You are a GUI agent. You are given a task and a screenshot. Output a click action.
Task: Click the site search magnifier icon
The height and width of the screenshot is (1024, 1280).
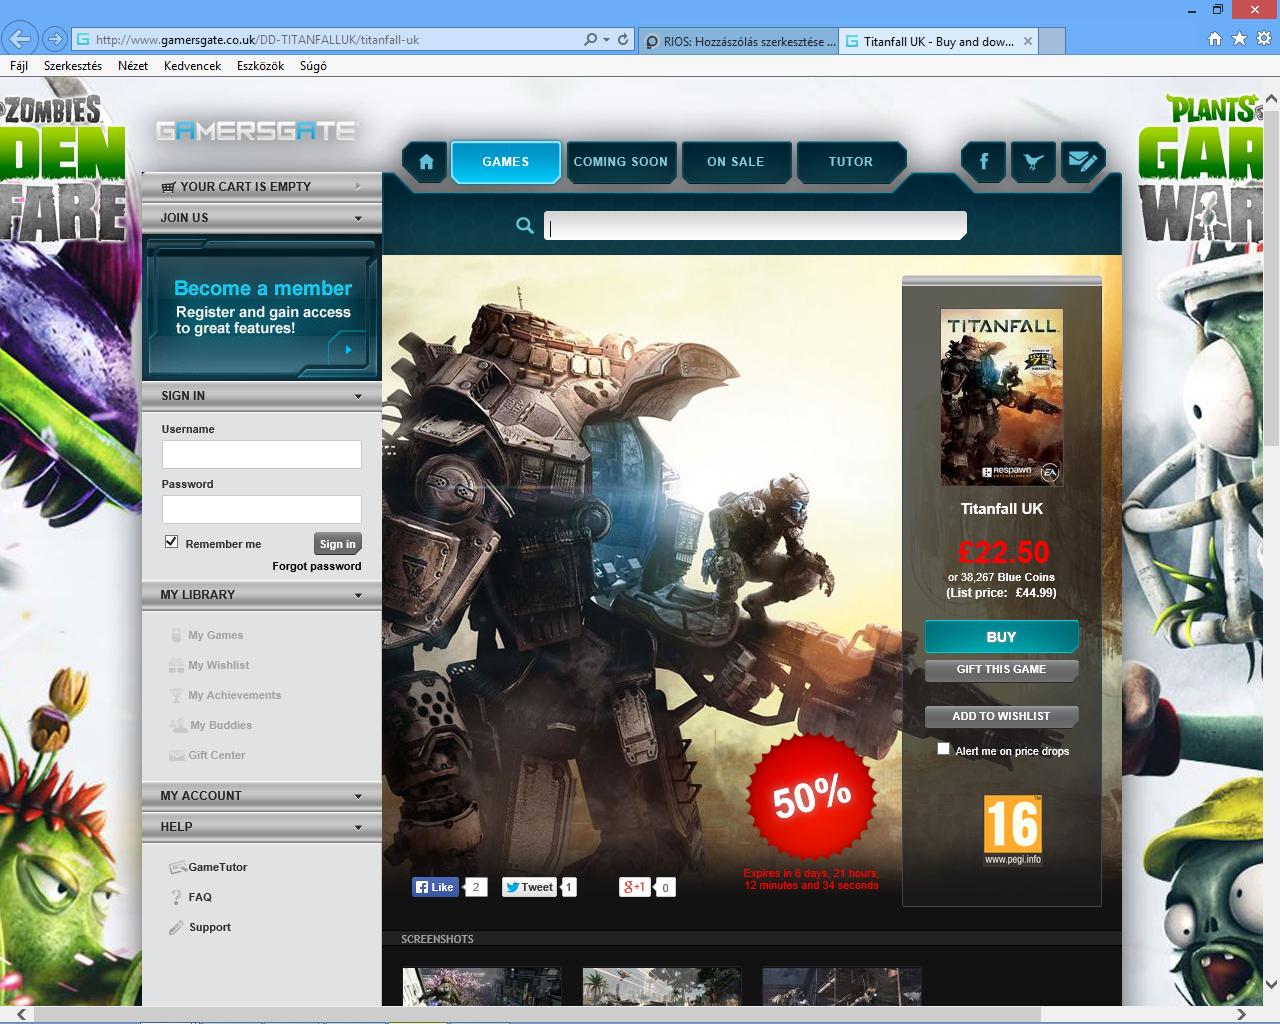click(x=525, y=226)
